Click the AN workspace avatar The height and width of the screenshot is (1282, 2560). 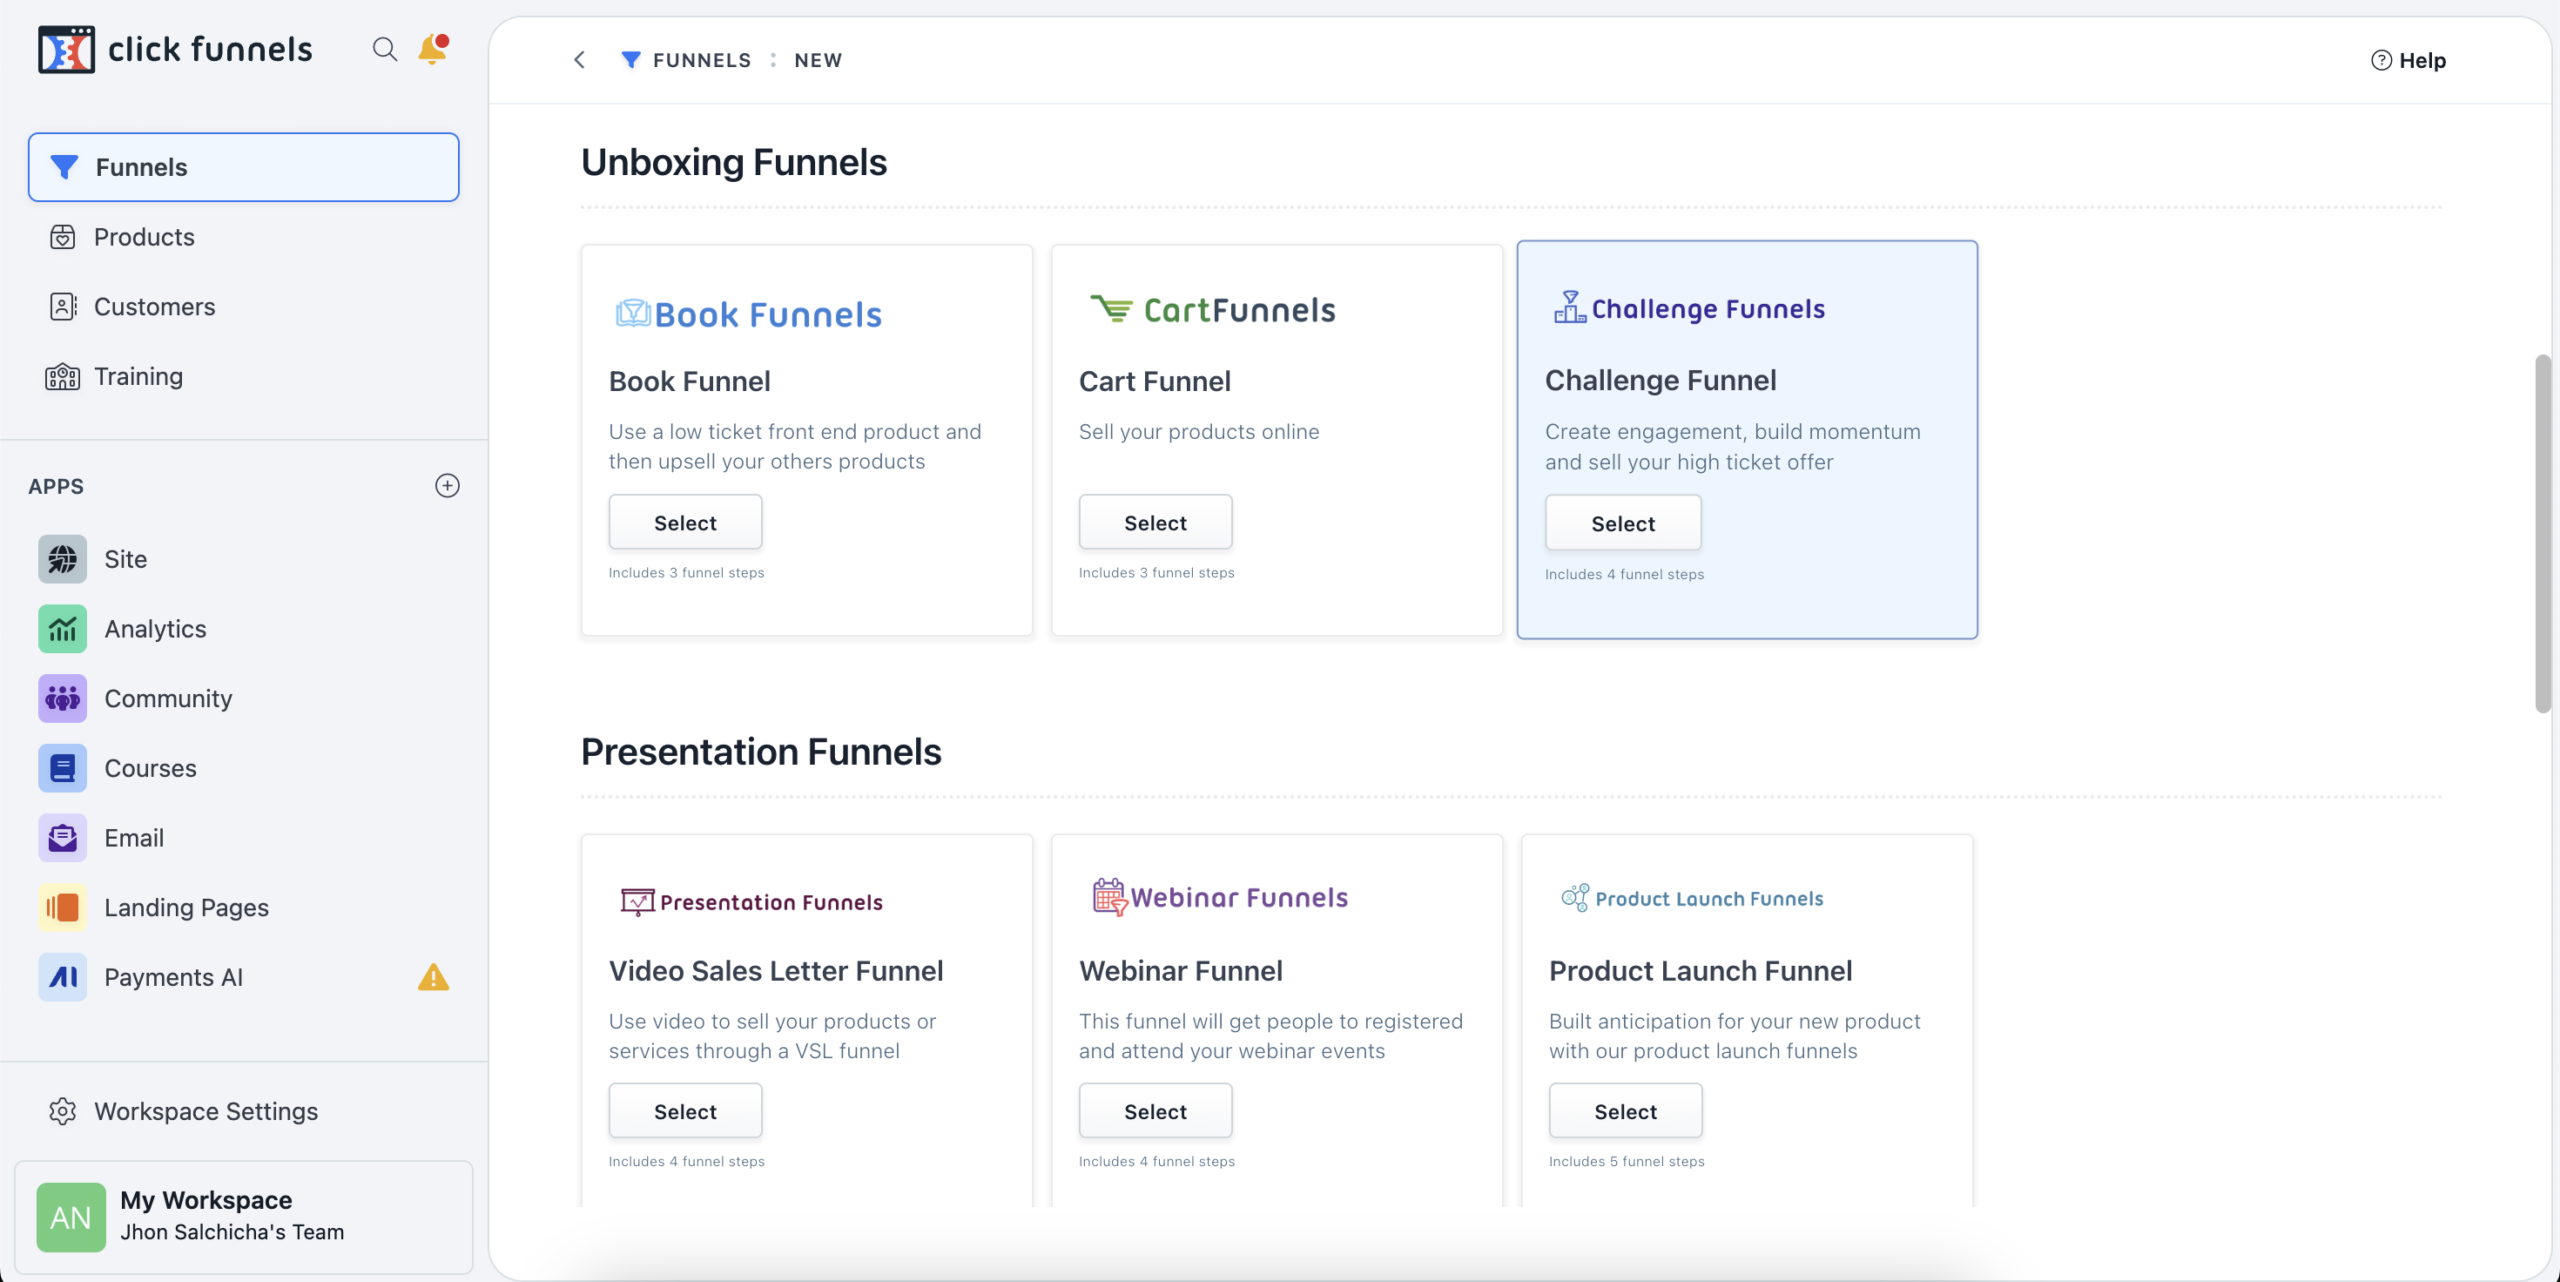[71, 1217]
